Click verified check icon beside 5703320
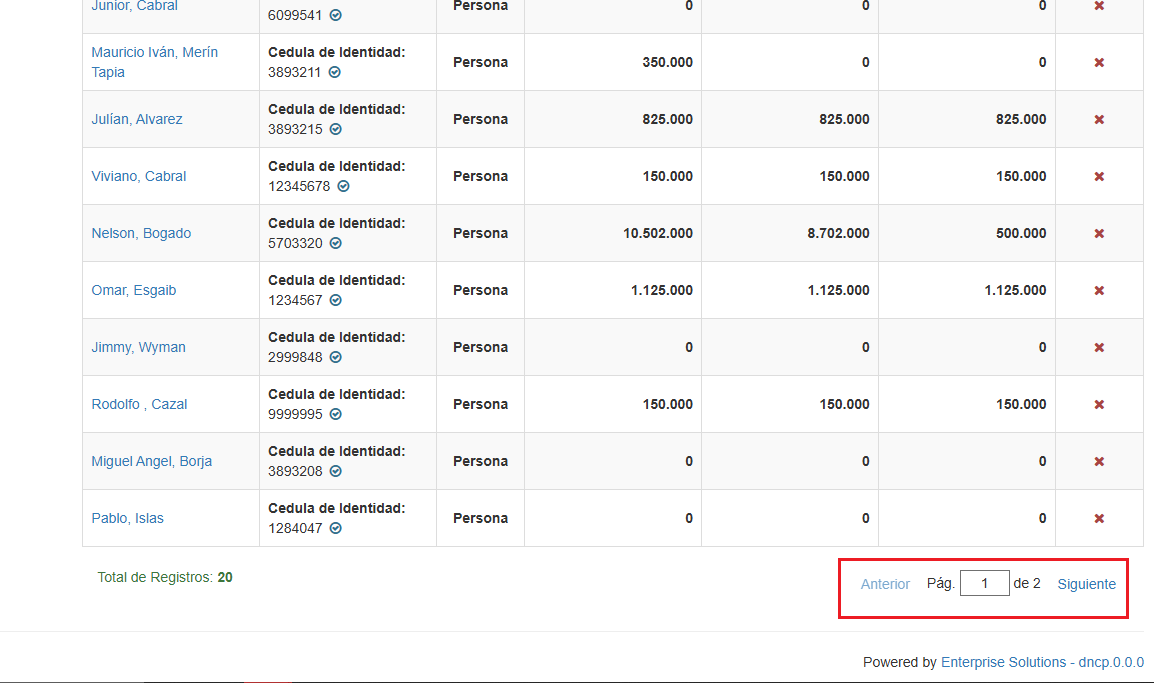1154x683 pixels. pyautogui.click(x=336, y=243)
